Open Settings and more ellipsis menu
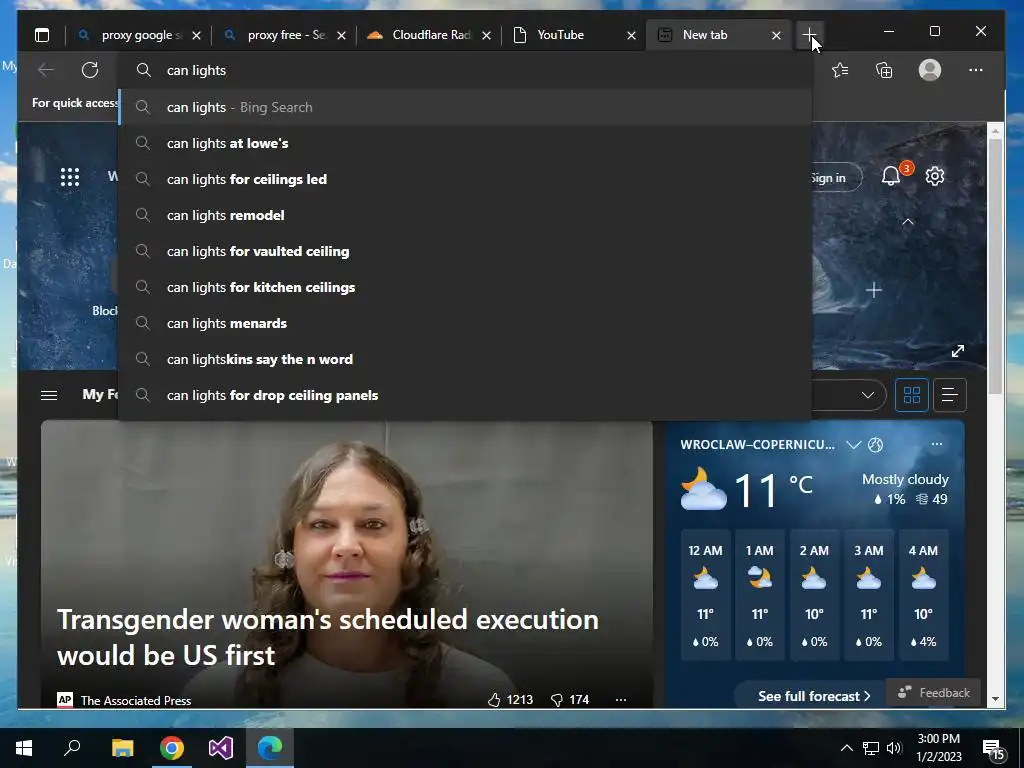The width and height of the screenshot is (1024, 768). coord(976,70)
